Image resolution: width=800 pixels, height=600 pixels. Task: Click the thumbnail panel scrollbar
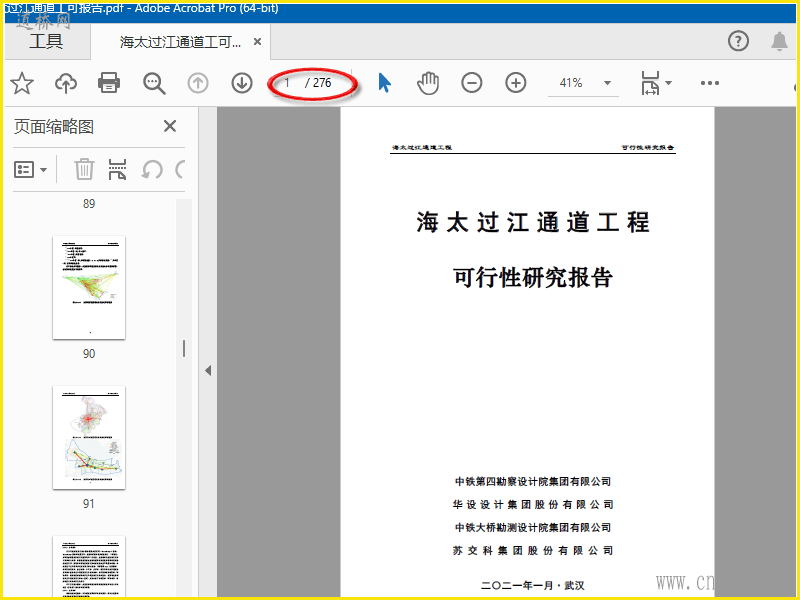point(184,398)
